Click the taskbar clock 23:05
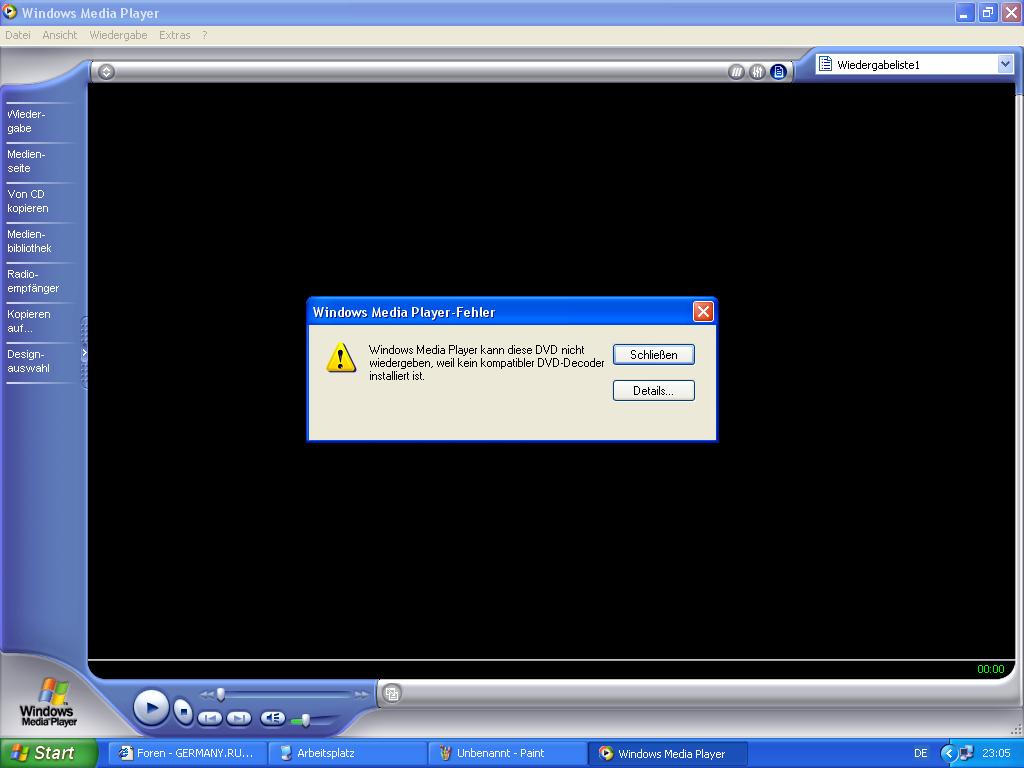Screen dimensions: 1024x768 tap(997, 754)
